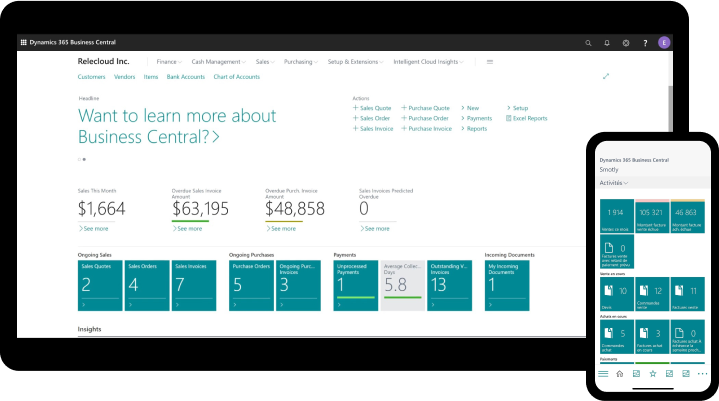Expand Intelligent Cloud Insights menu

[428, 61]
